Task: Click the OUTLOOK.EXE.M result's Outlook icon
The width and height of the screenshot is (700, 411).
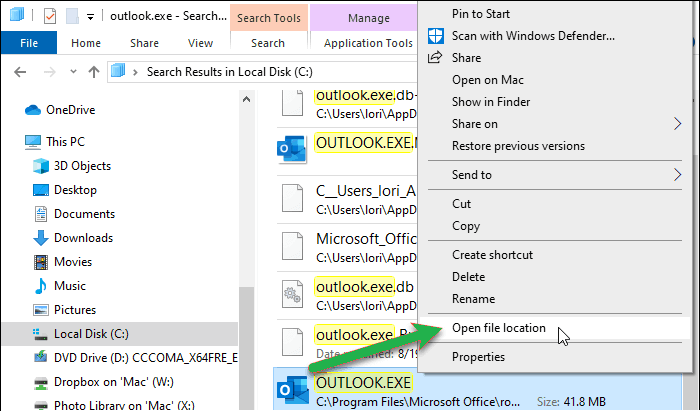Action: point(292,148)
